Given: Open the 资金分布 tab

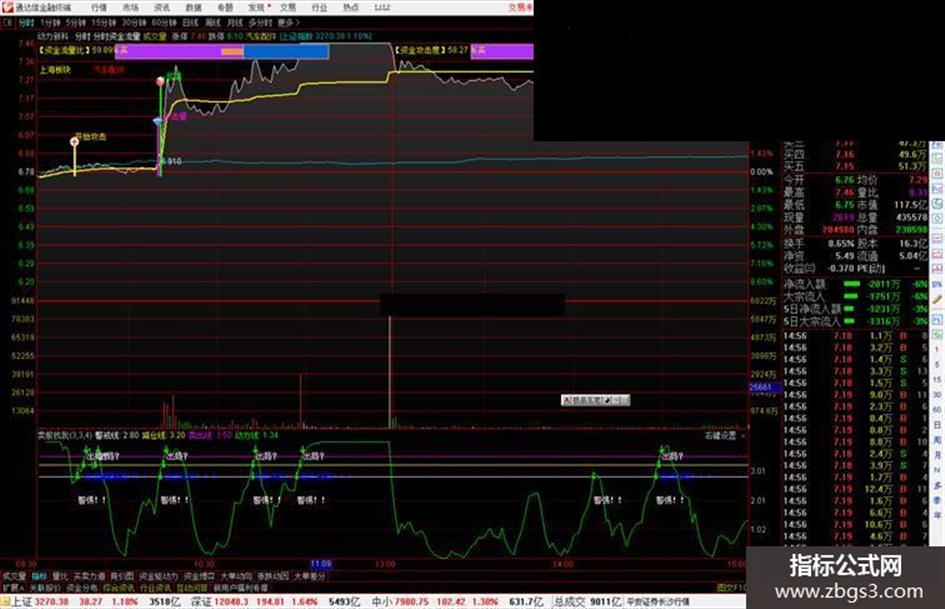Looking at the screenshot, I should pyautogui.click(x=82, y=587).
